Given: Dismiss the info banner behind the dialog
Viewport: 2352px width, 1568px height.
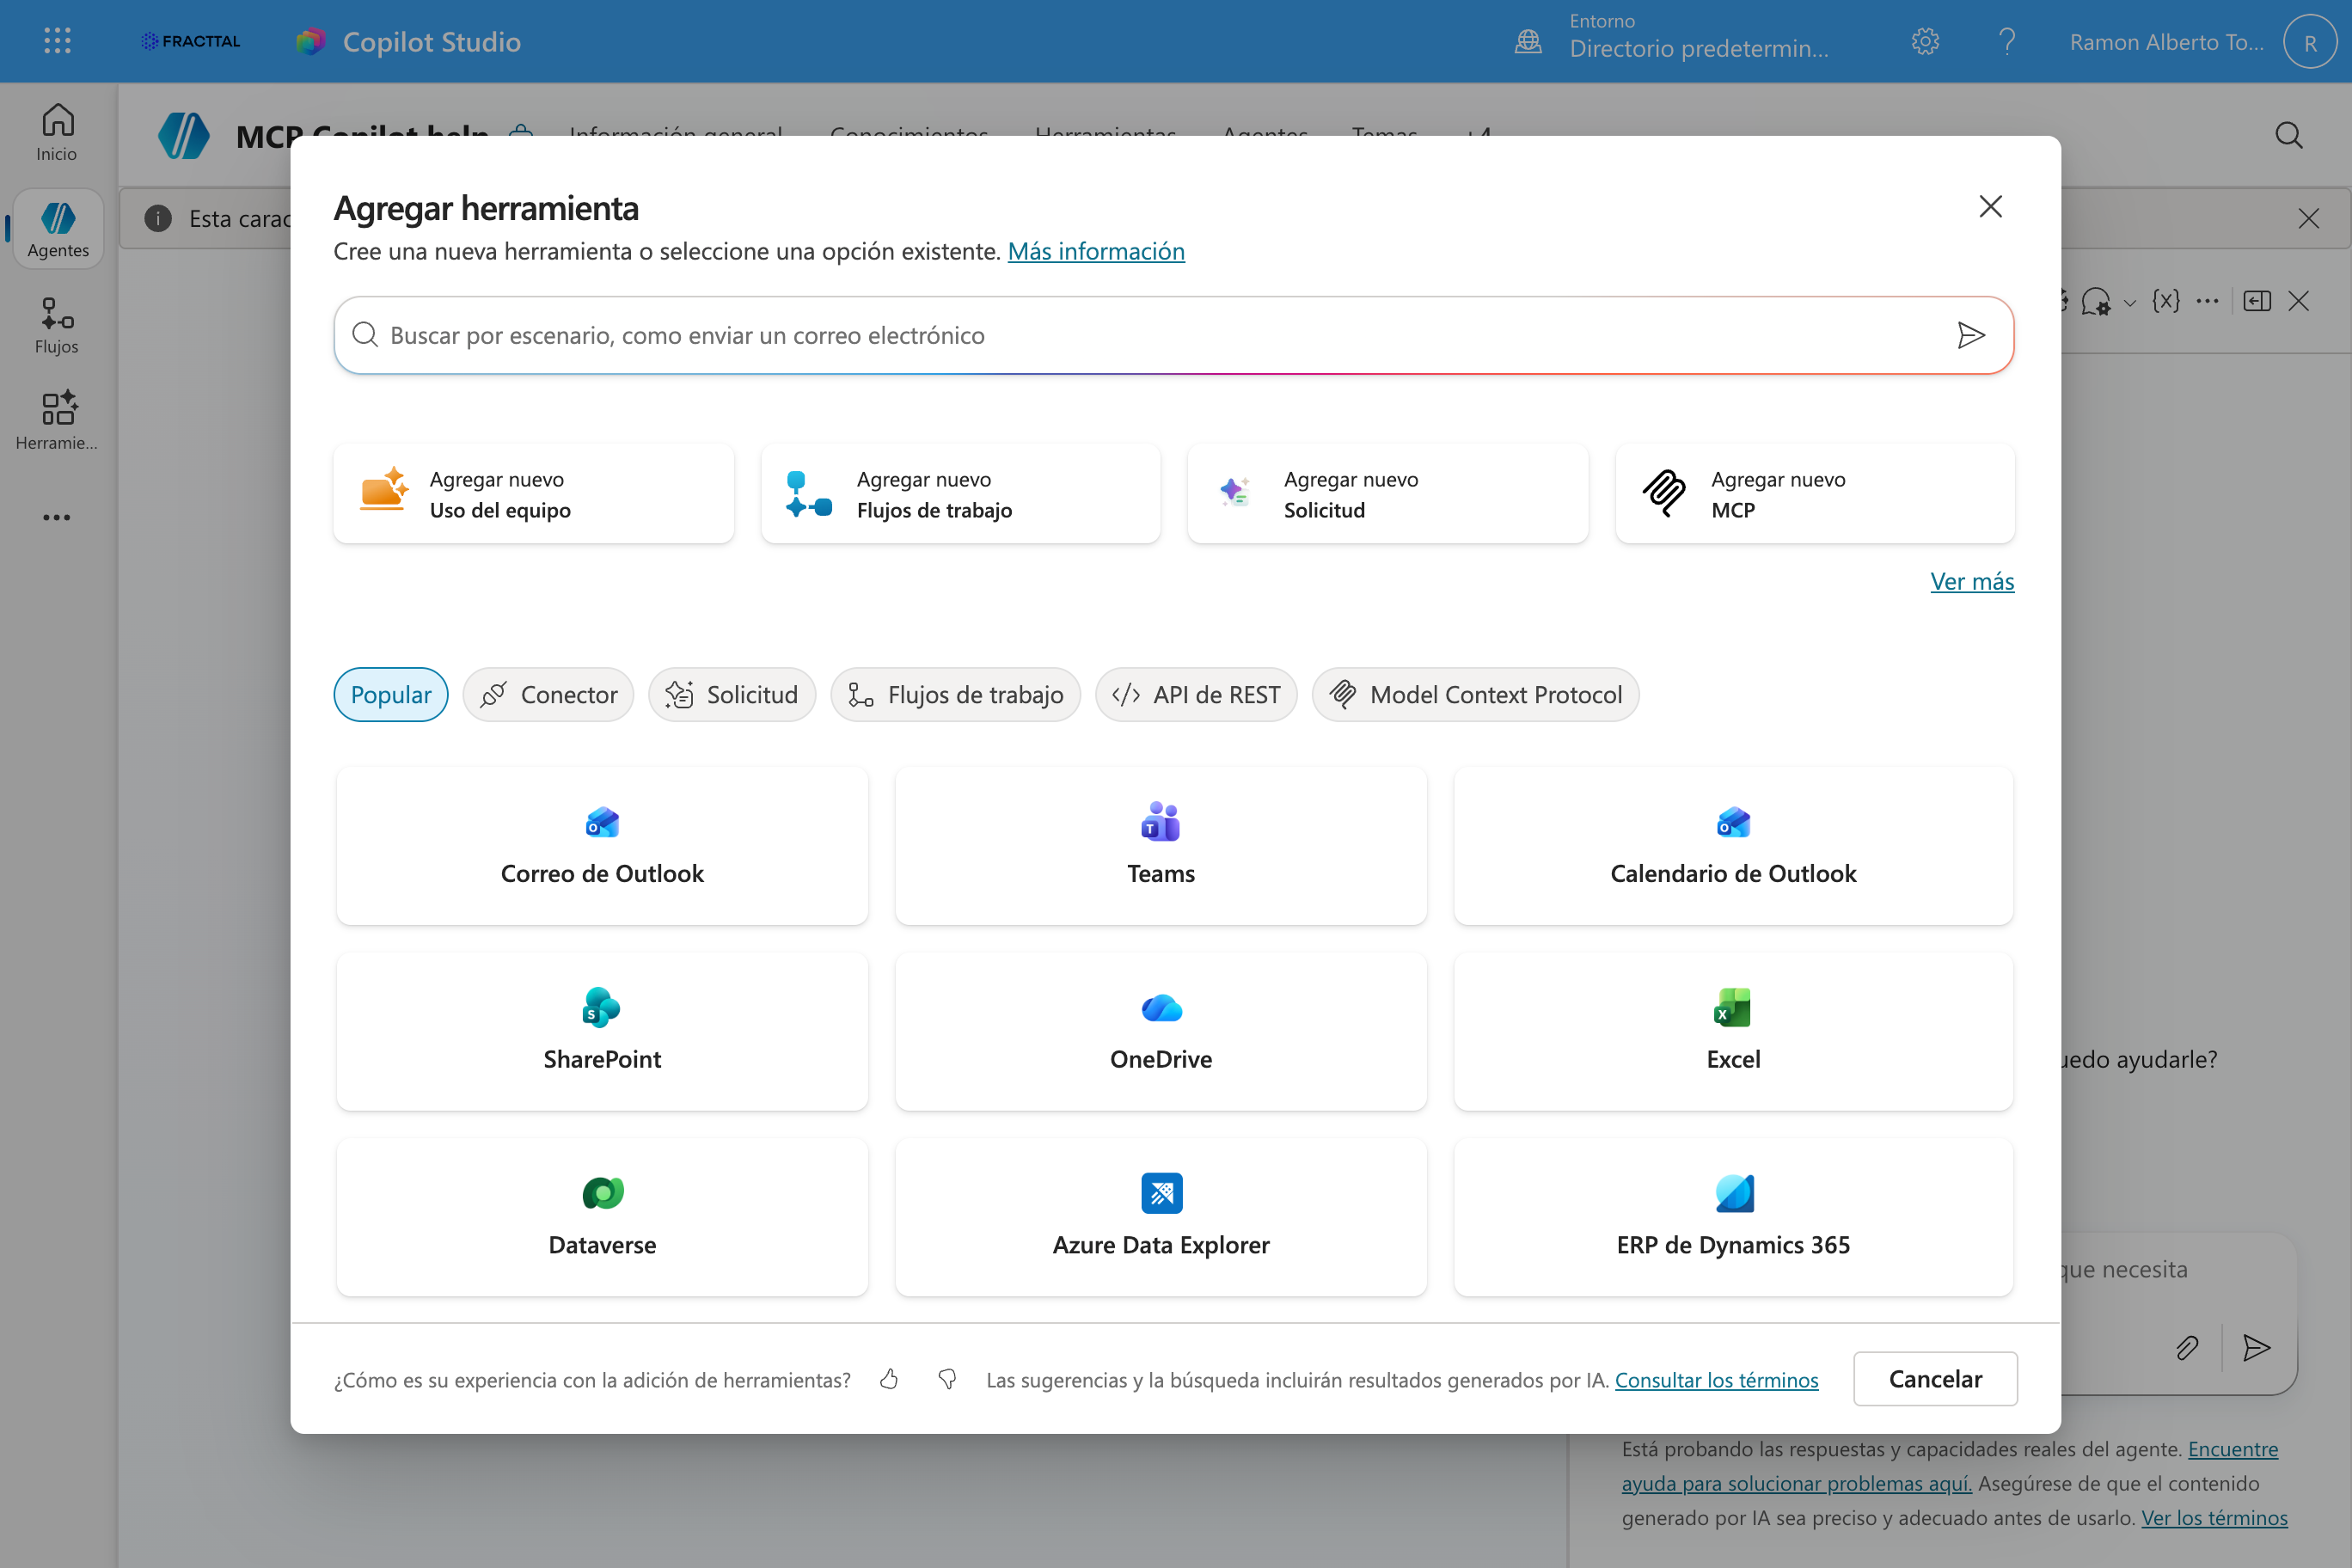Looking at the screenshot, I should click(x=2308, y=219).
